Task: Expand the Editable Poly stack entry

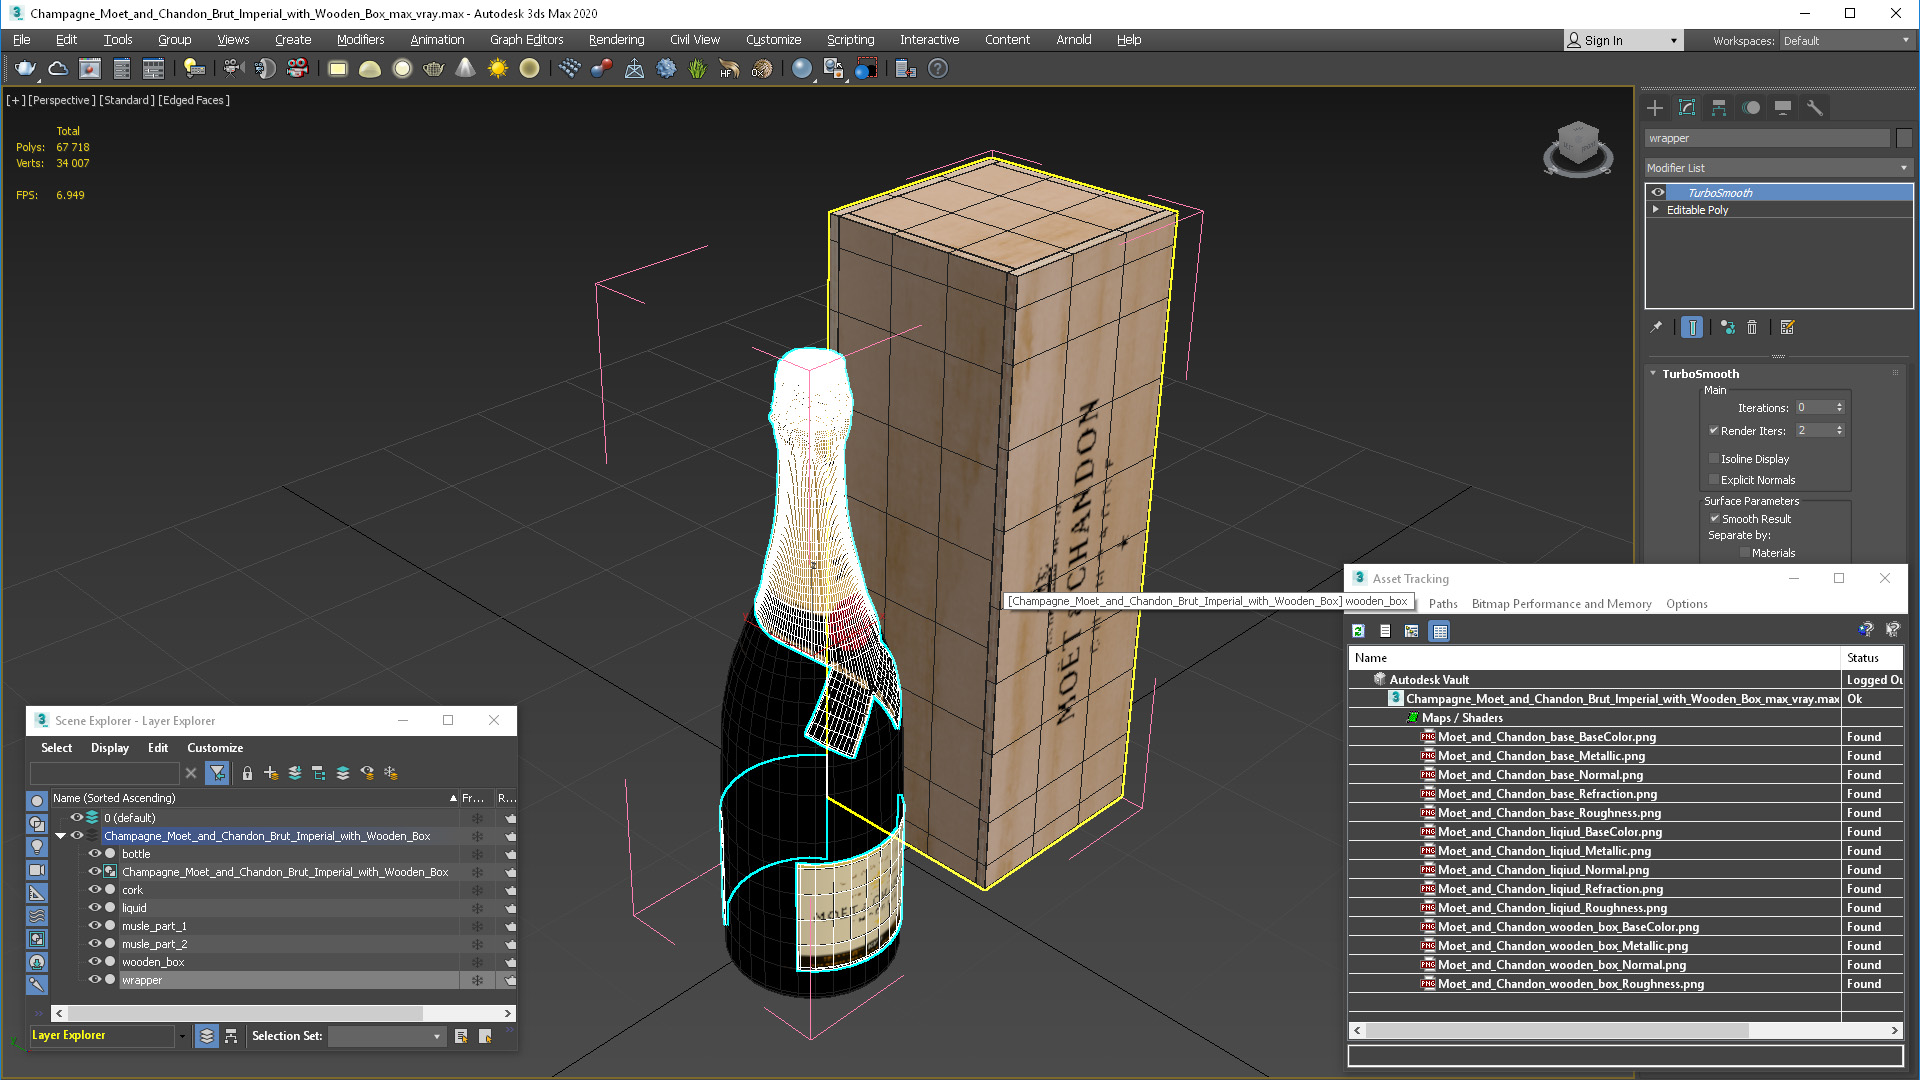Action: pos(1656,210)
